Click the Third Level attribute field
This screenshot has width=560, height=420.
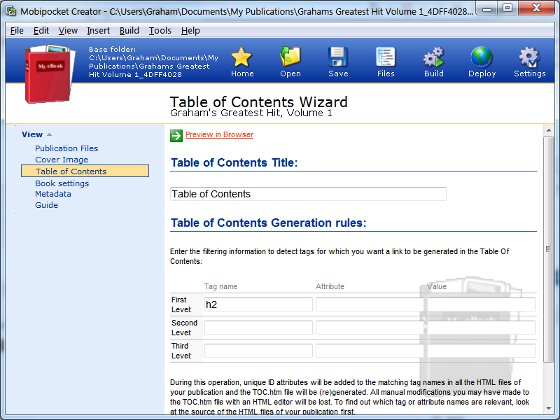point(370,351)
